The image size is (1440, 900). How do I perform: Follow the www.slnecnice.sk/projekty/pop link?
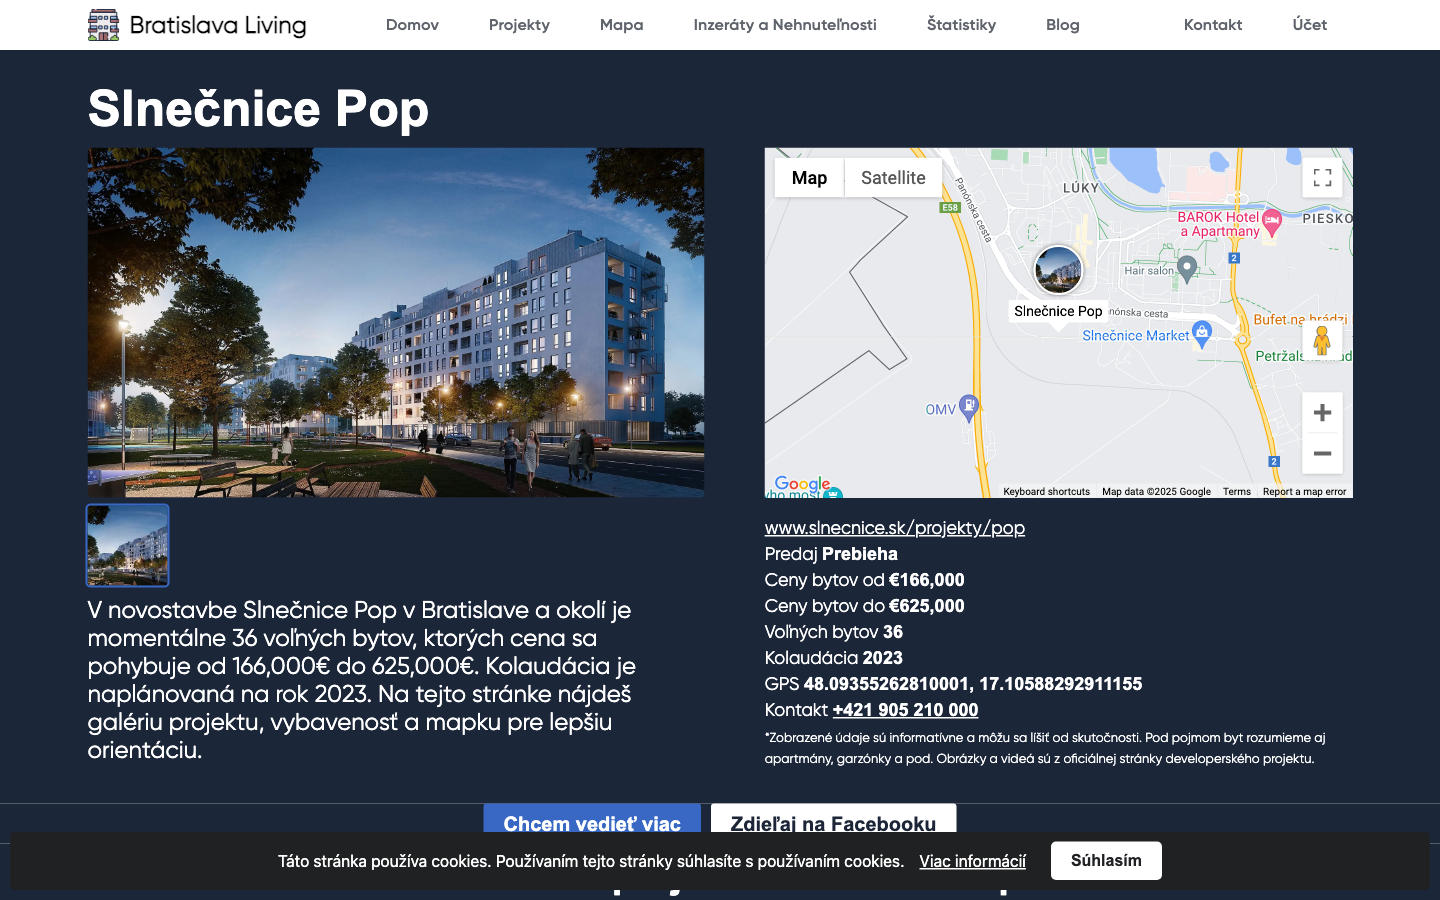(x=894, y=527)
